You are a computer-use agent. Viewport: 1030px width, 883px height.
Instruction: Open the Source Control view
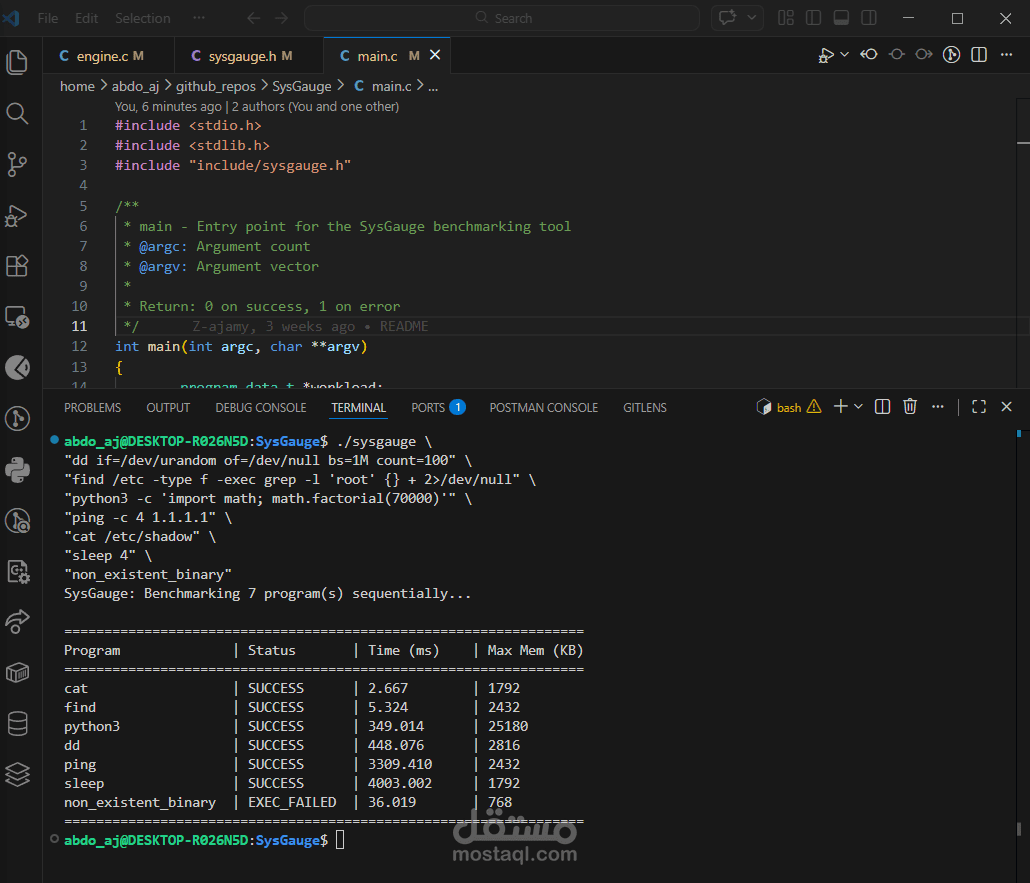click(17, 163)
